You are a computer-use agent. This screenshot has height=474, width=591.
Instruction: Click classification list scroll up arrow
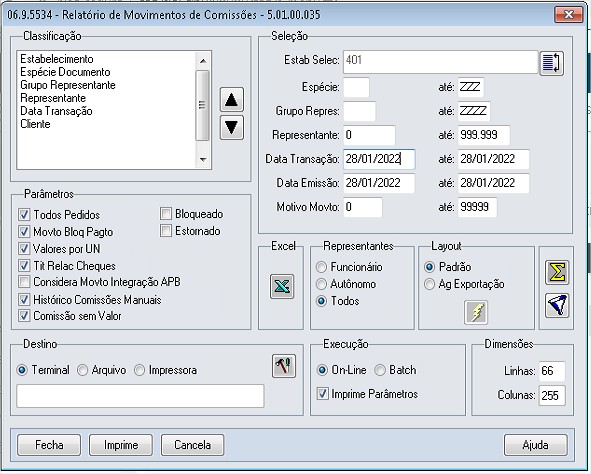(x=203, y=61)
